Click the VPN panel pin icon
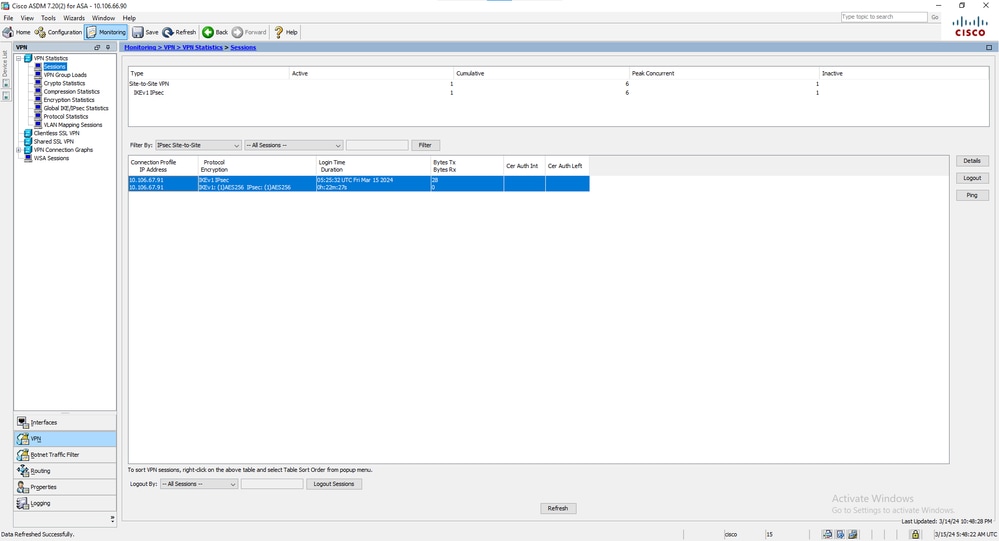The image size is (999, 541). (x=108, y=47)
